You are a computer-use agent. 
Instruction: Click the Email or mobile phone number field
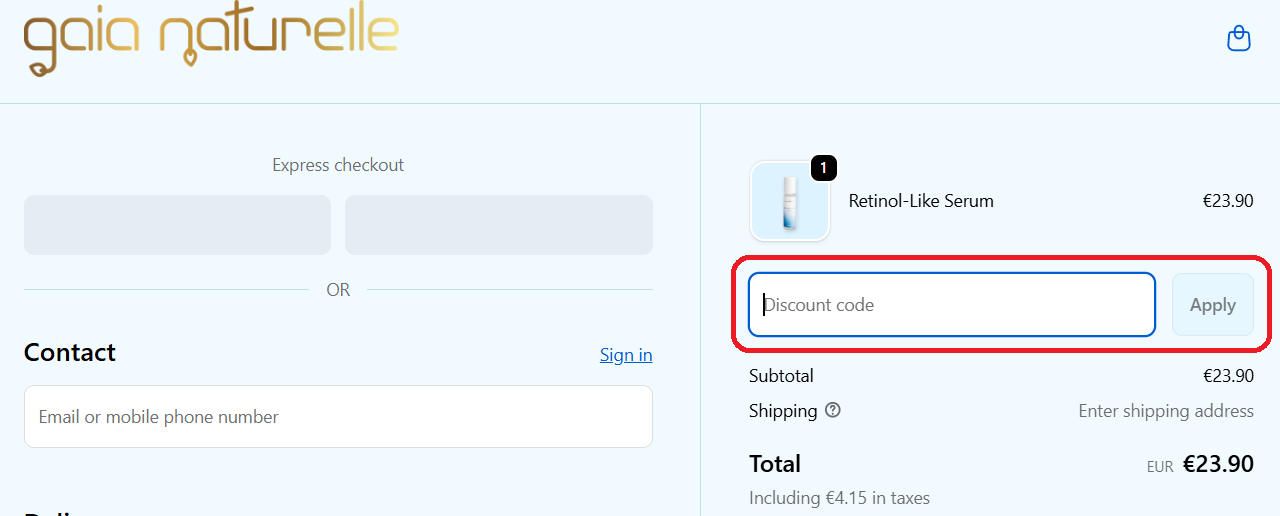click(338, 417)
